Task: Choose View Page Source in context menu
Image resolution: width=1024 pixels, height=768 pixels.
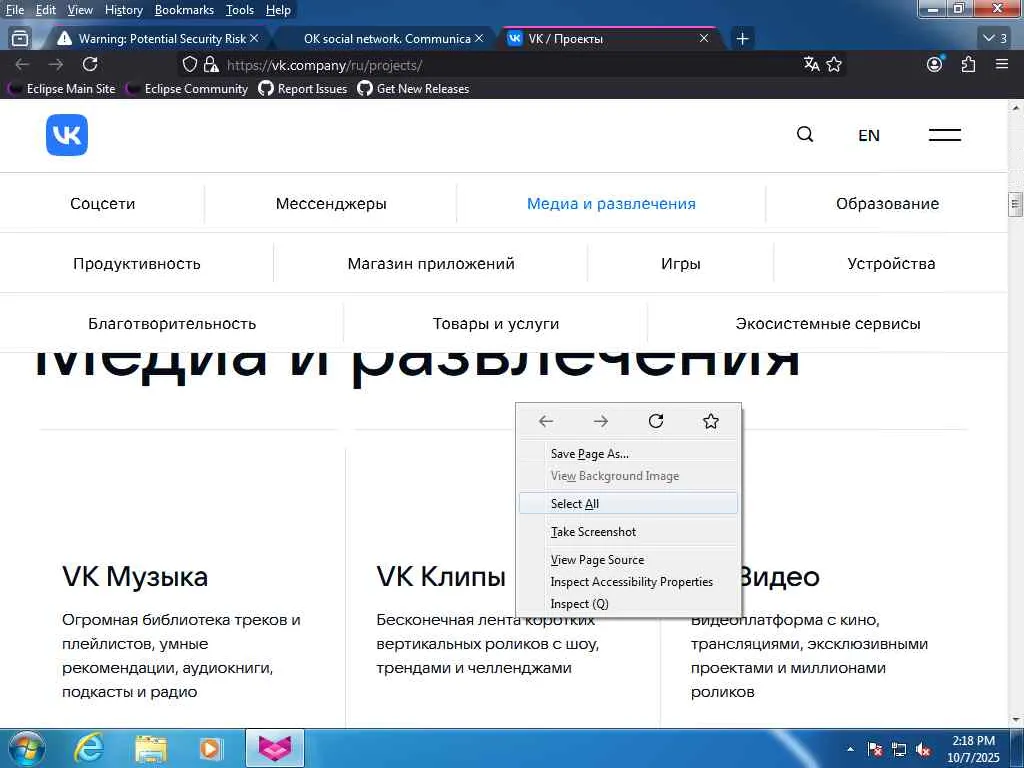Action: (628, 560)
